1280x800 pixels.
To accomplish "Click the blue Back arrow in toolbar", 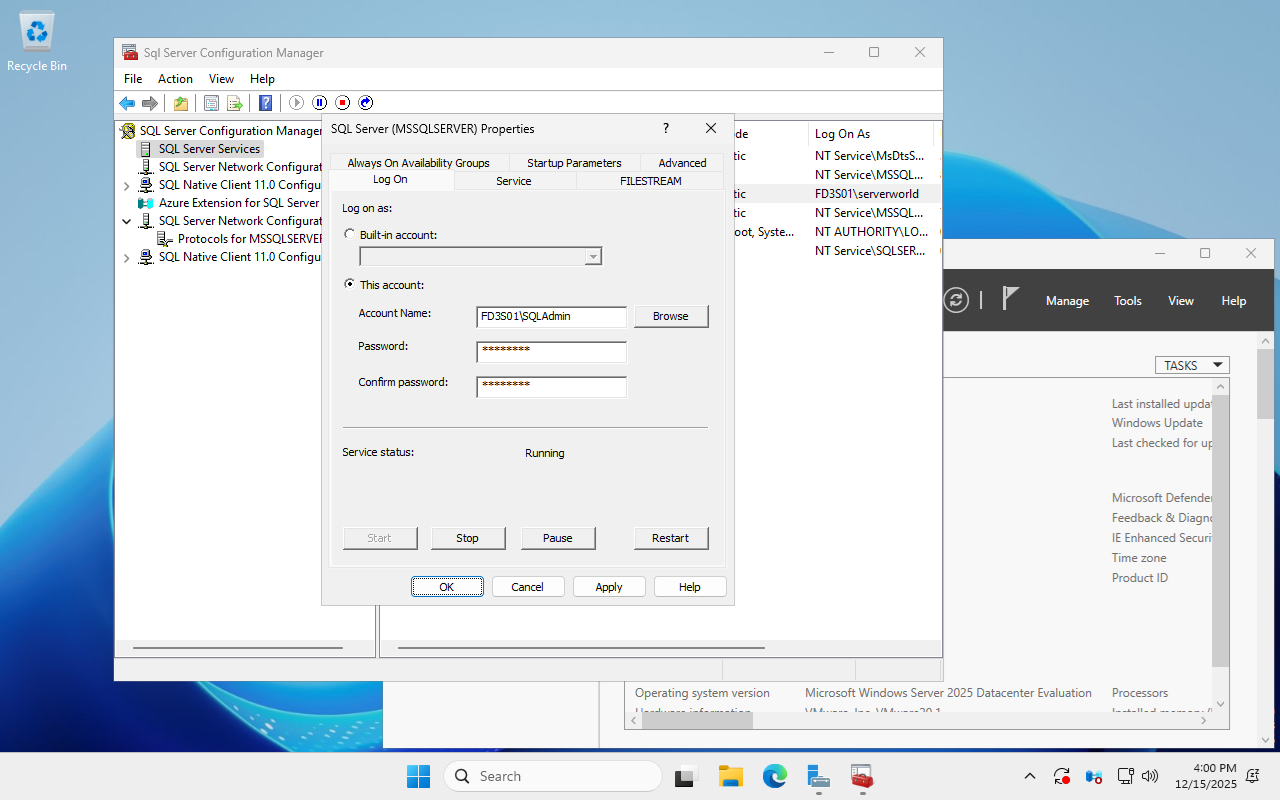I will (127, 103).
